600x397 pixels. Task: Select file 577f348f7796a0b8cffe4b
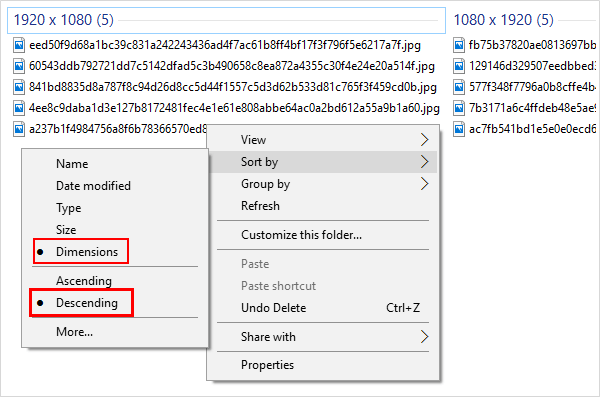pyautogui.click(x=533, y=87)
